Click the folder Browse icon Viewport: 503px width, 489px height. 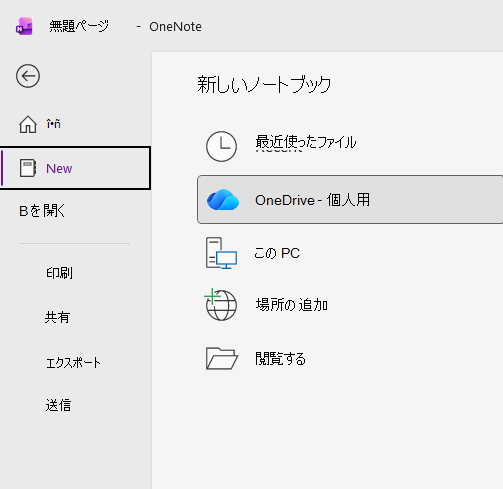pyautogui.click(x=222, y=358)
